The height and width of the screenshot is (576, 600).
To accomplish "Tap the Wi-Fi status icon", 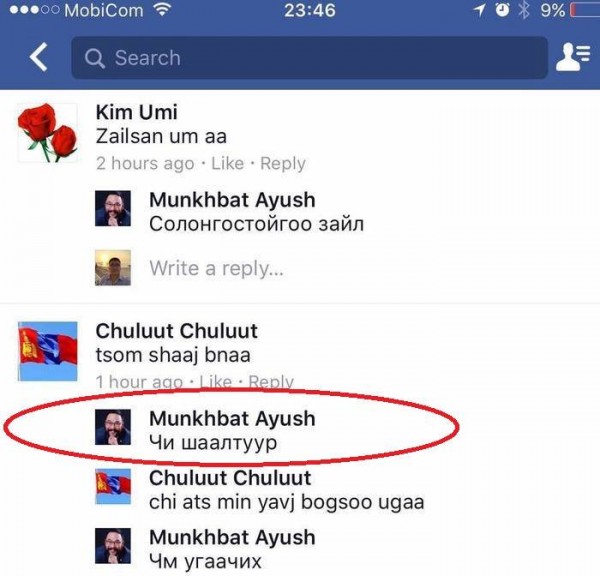I will tap(162, 10).
